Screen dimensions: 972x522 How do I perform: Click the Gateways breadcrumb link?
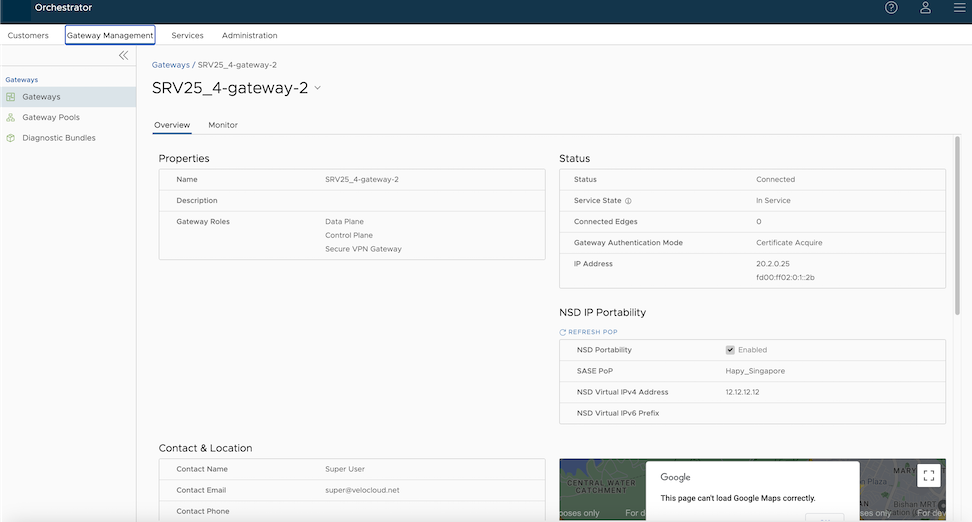pyautogui.click(x=170, y=65)
